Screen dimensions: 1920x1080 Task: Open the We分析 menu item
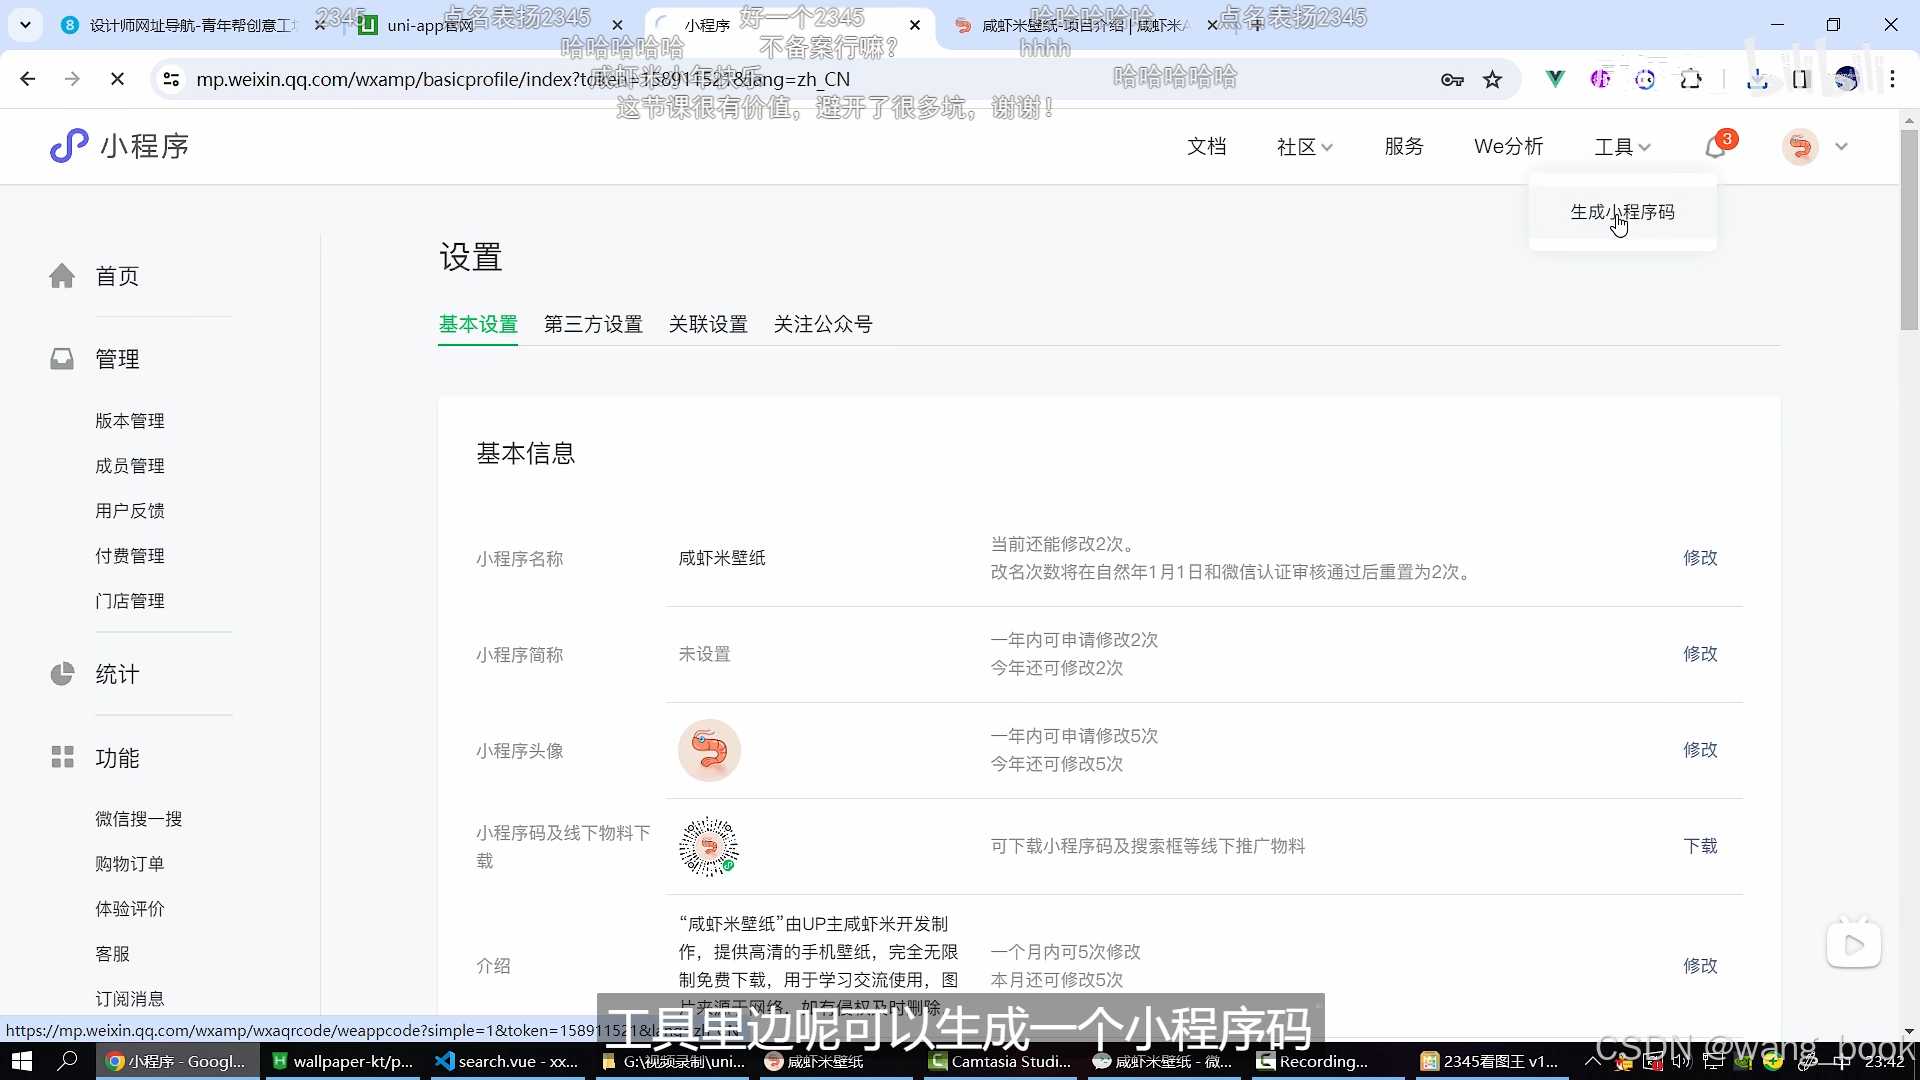pyautogui.click(x=1509, y=147)
